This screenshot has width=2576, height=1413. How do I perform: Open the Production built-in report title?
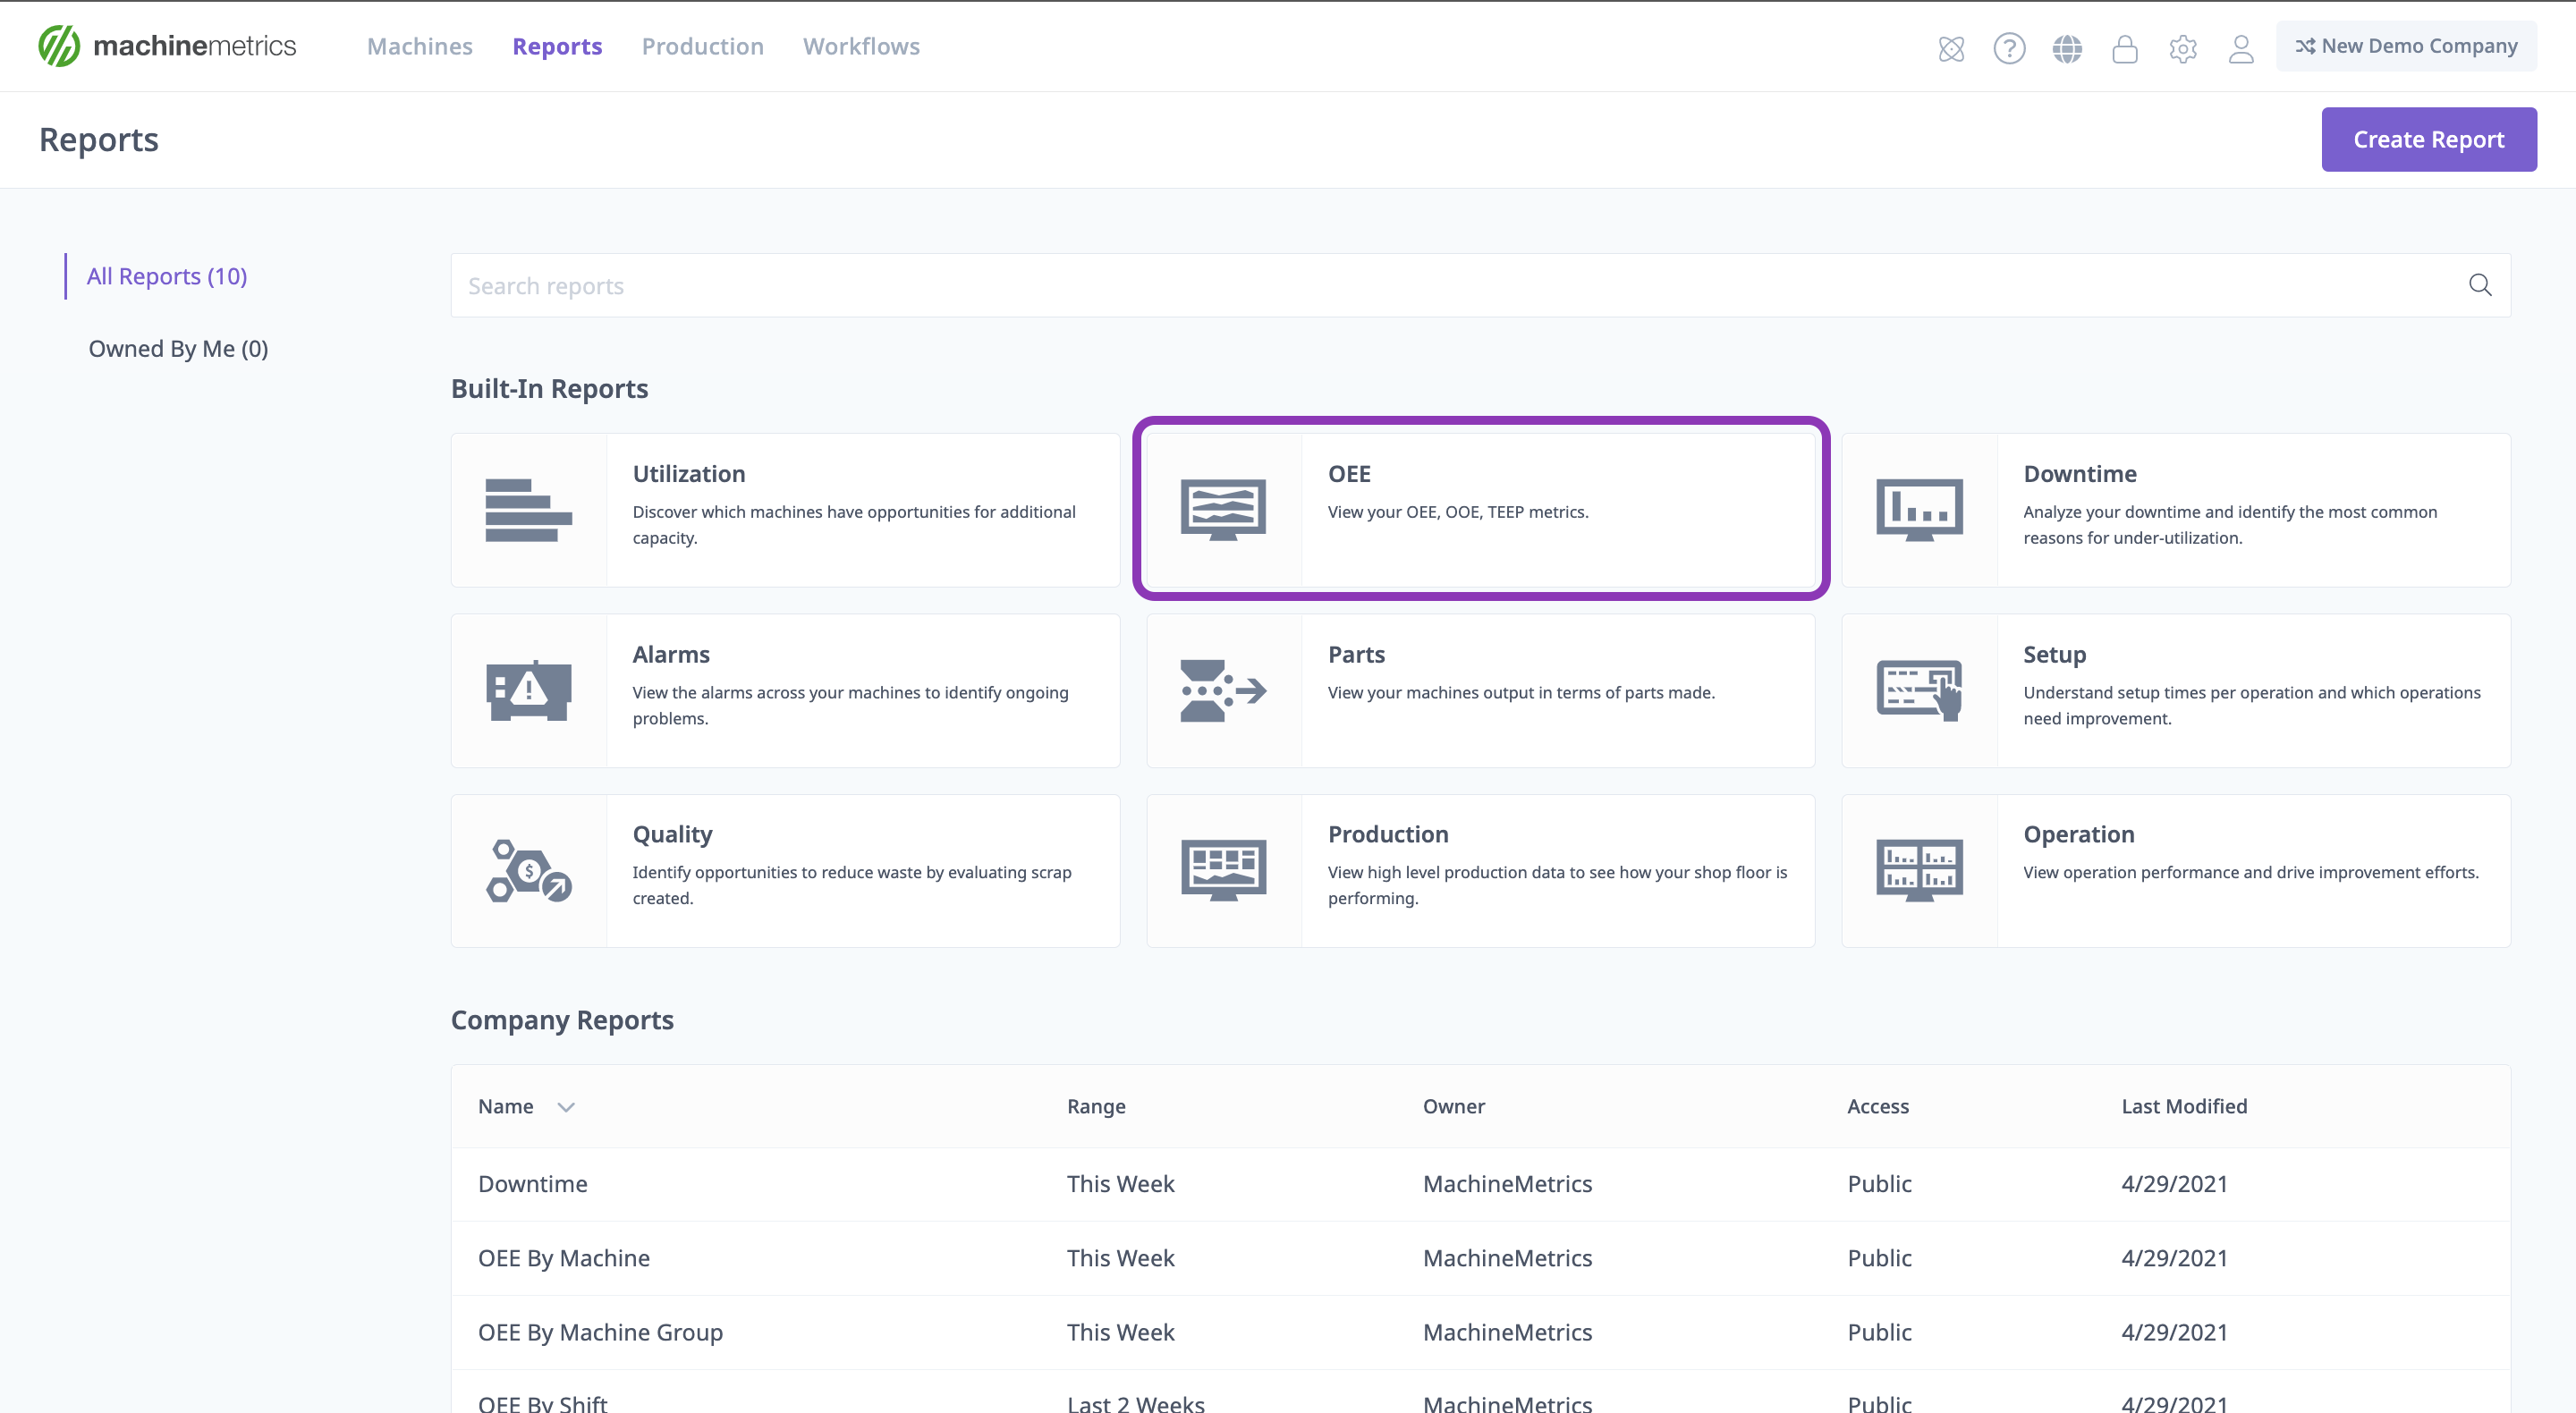[x=1388, y=834]
